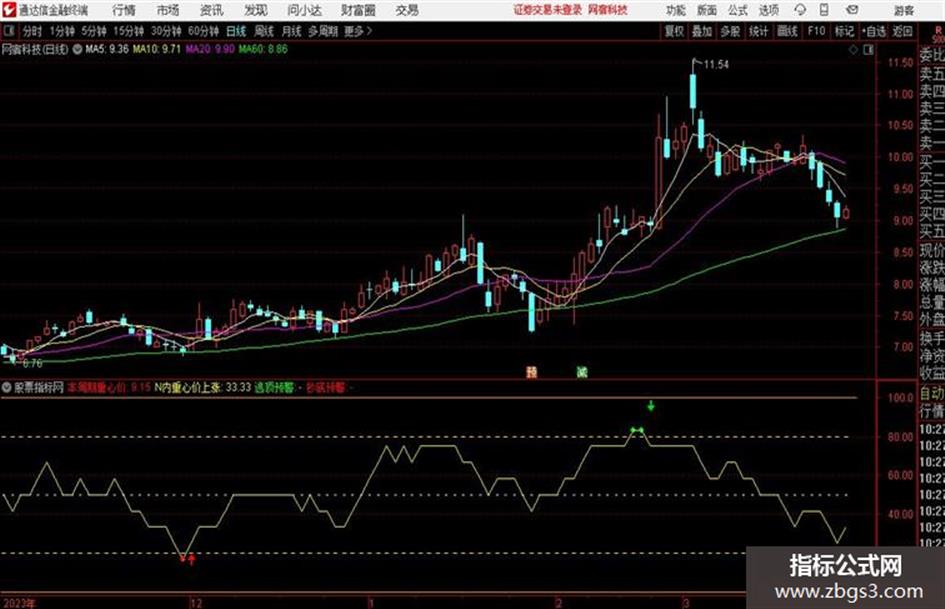
Task: Open the 选项 menu
Action: [768, 10]
